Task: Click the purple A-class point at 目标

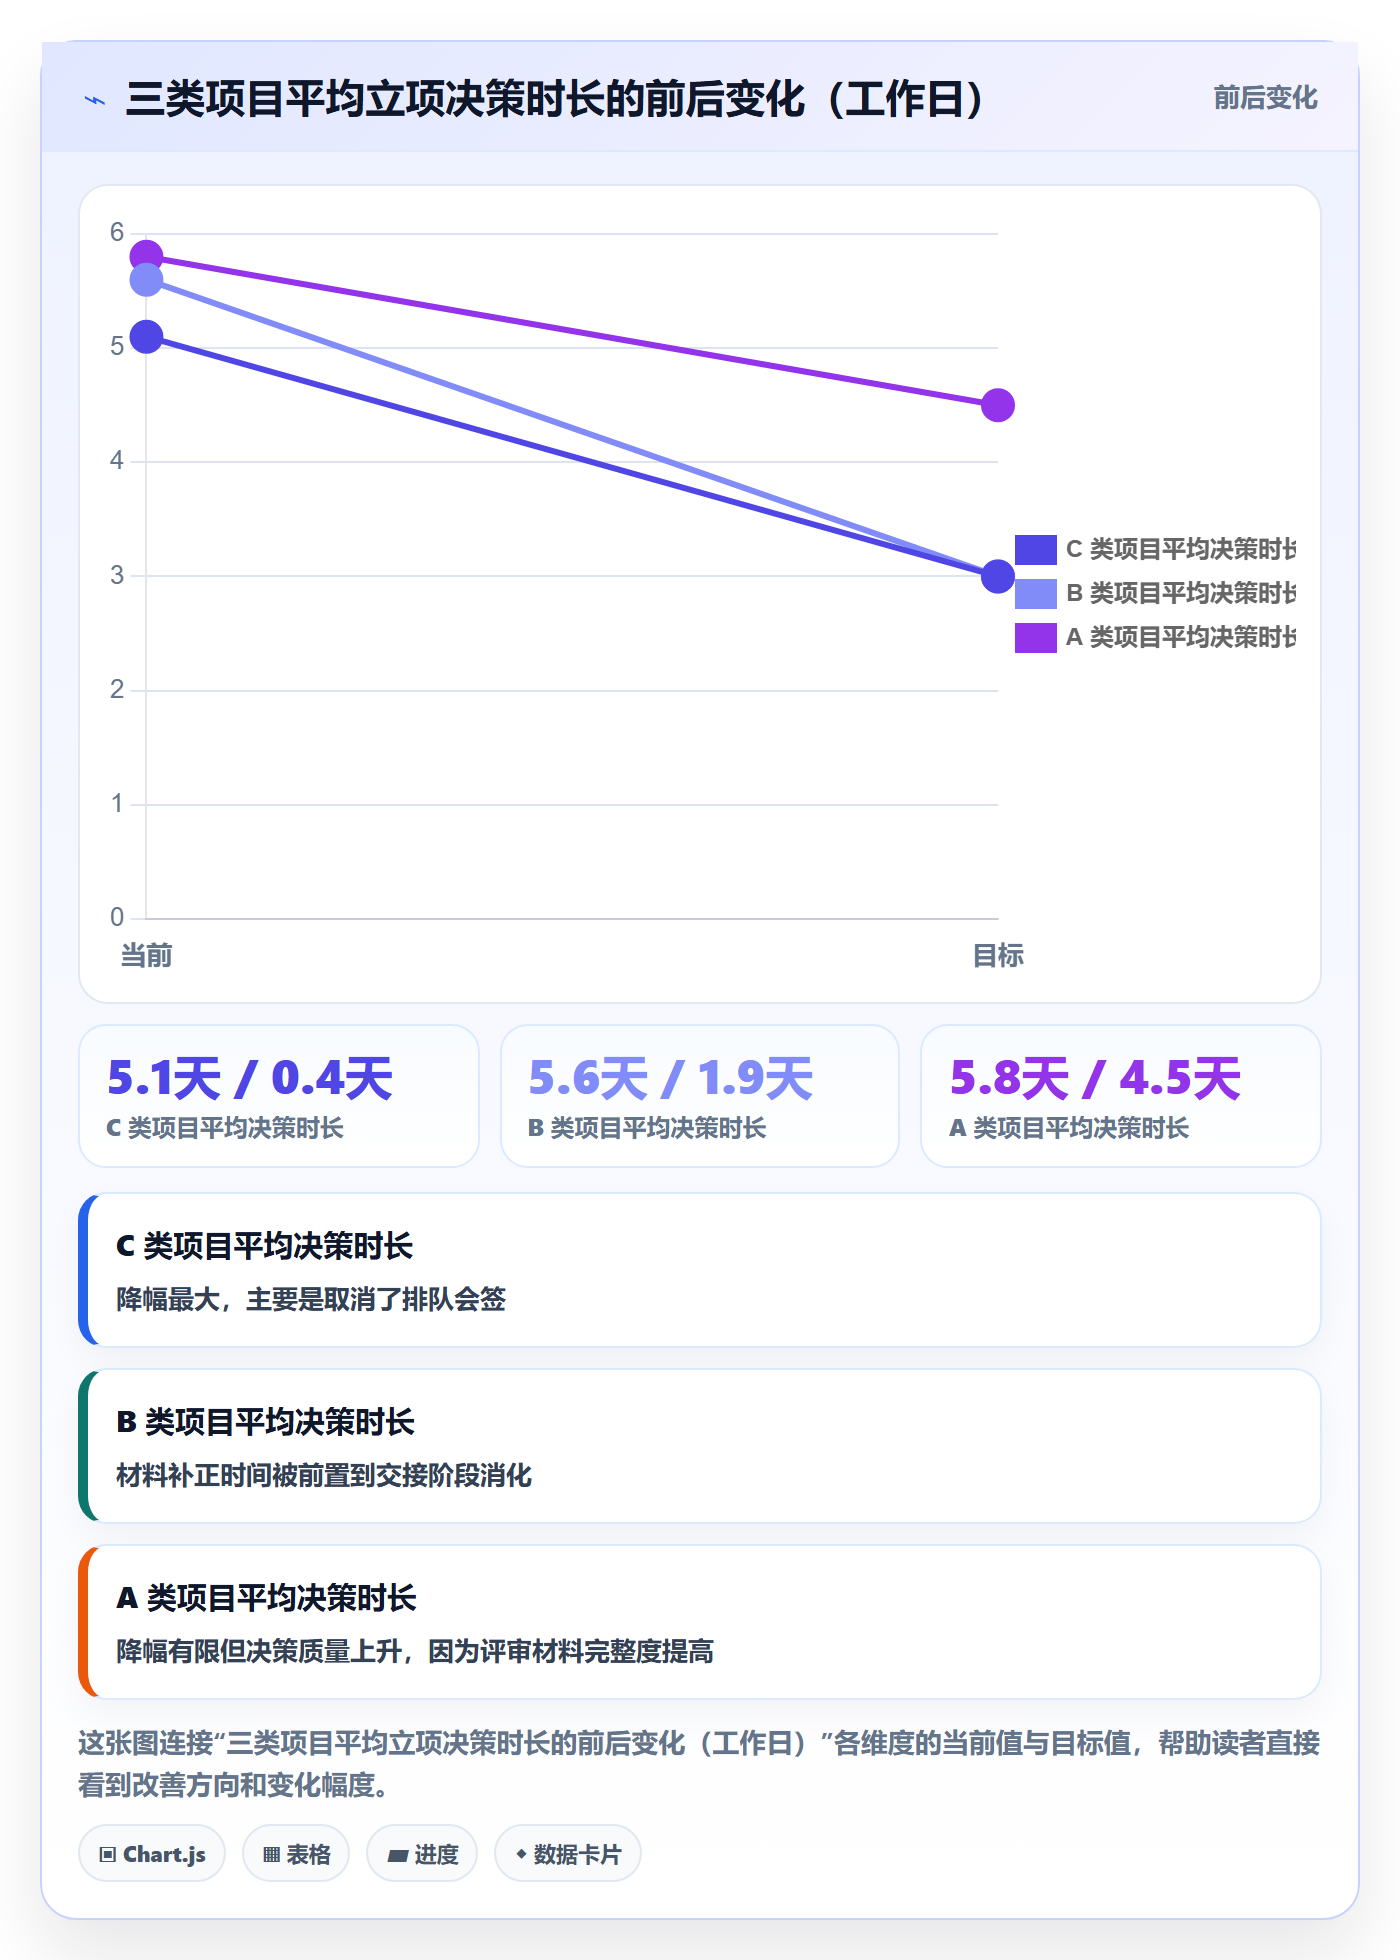Action: 998,405
